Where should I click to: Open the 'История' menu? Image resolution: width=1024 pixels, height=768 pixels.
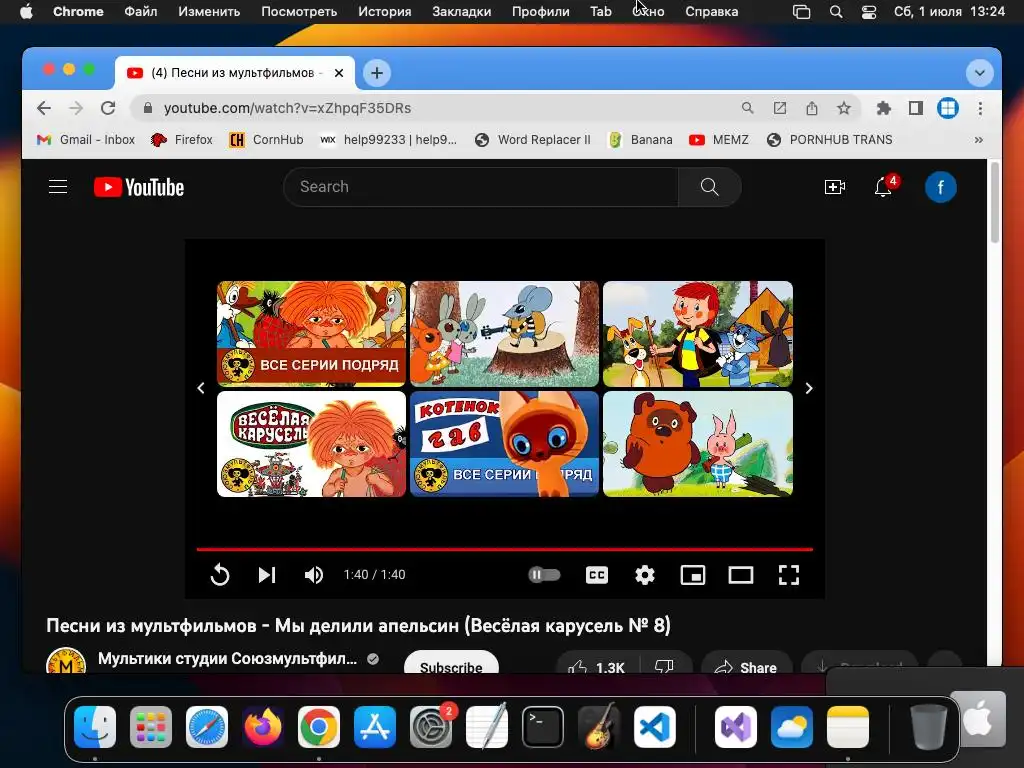pyautogui.click(x=385, y=11)
